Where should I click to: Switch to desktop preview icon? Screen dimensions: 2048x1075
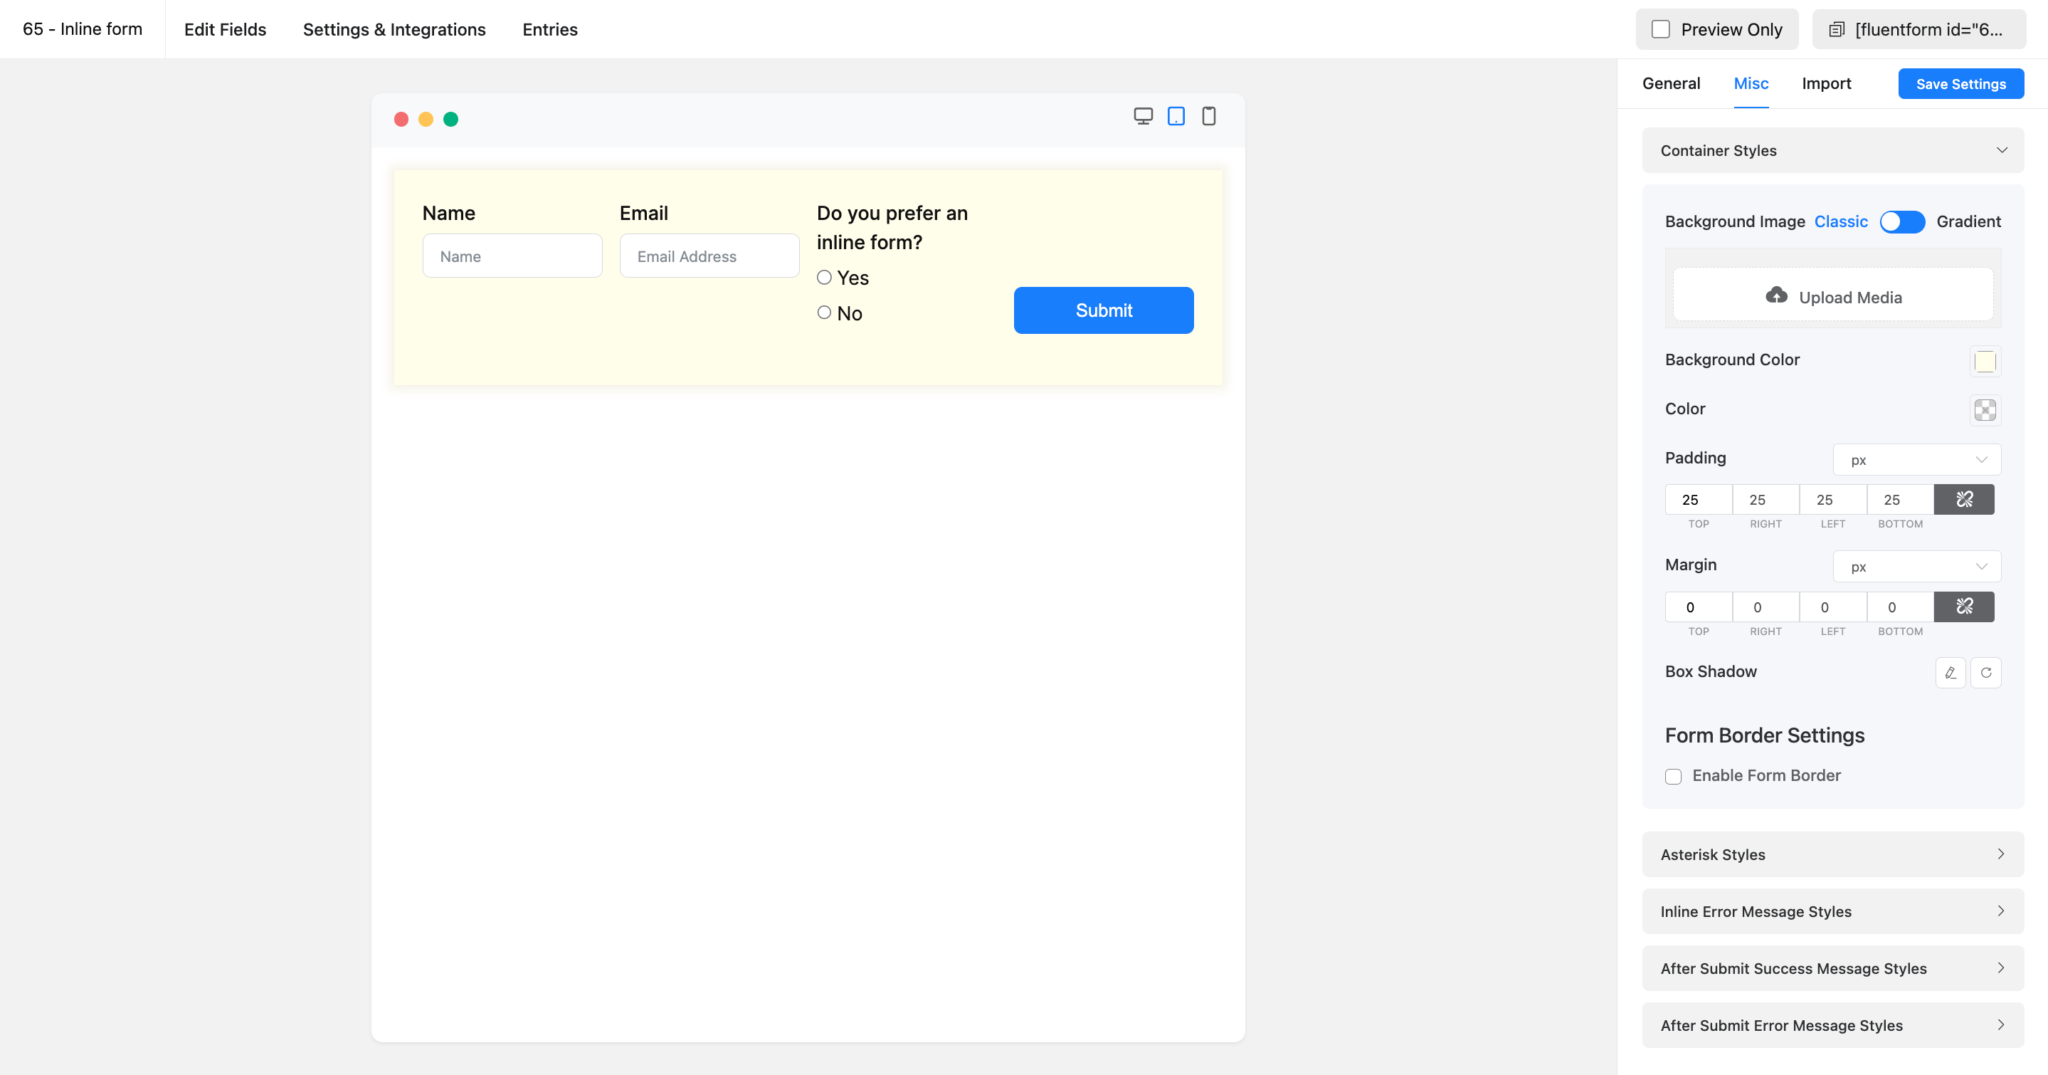(x=1143, y=116)
